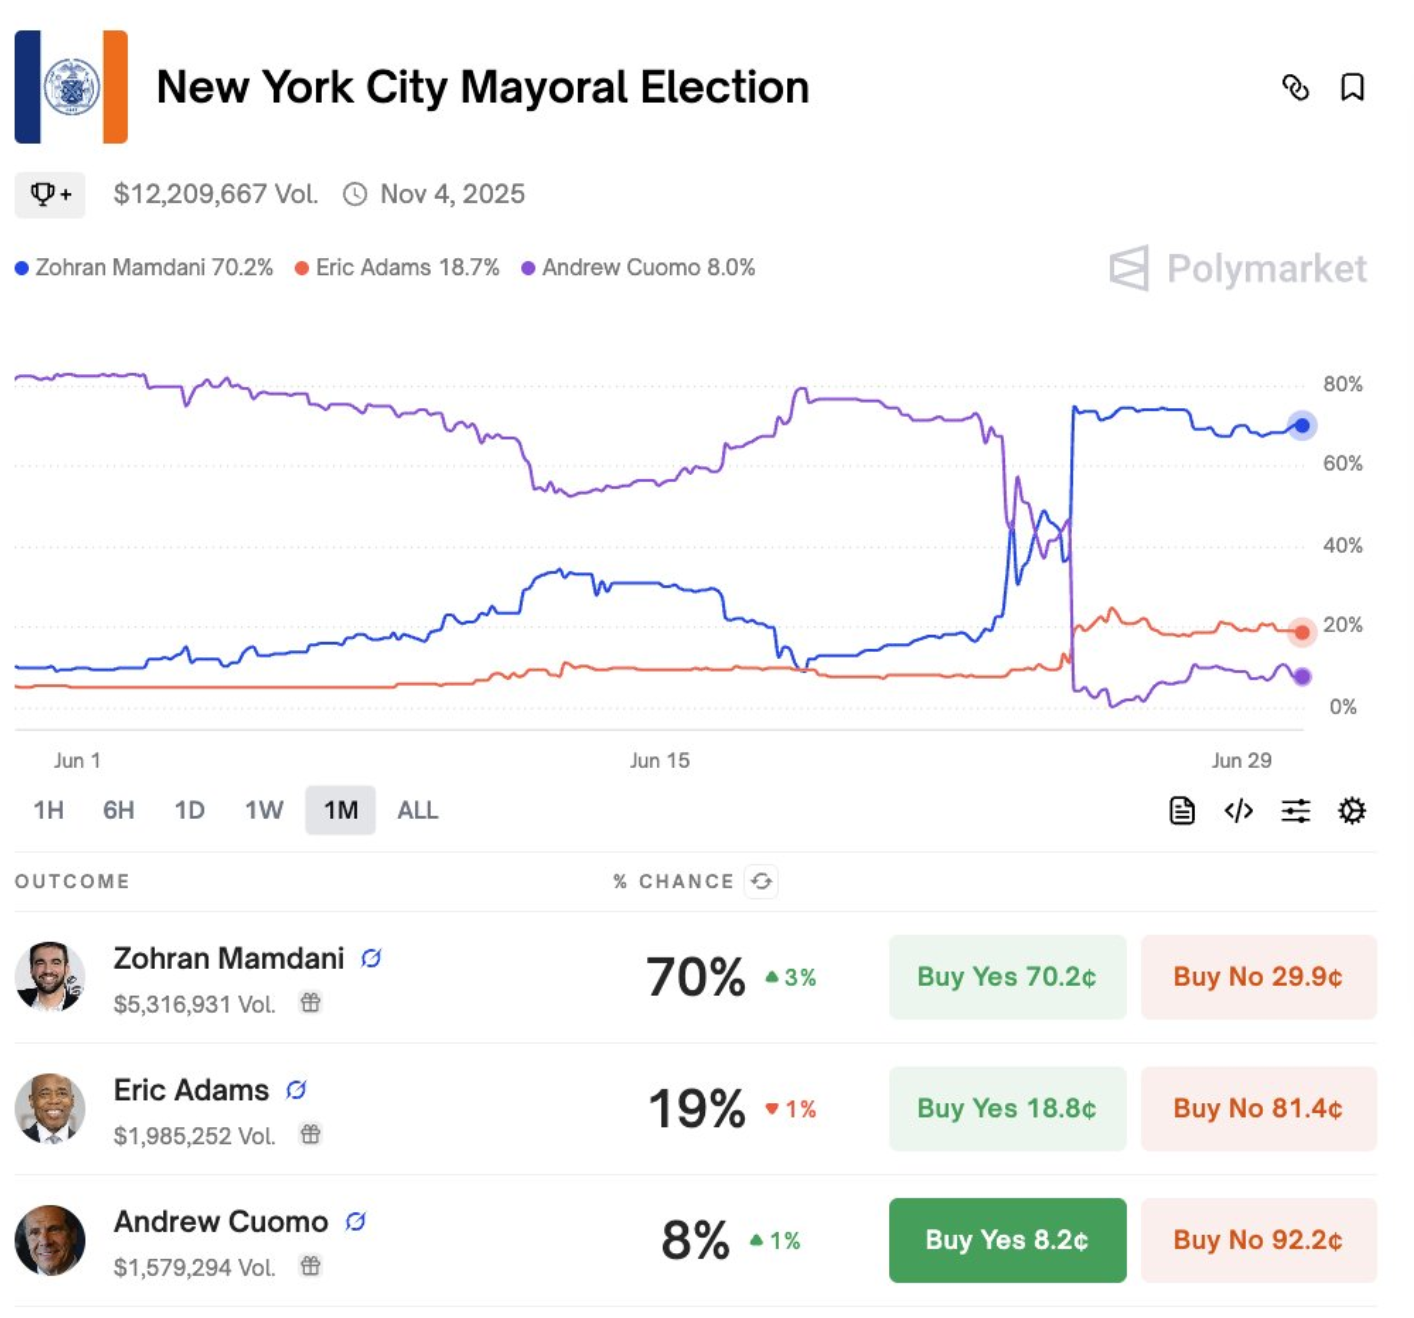The height and width of the screenshot is (1318, 1414).
Task: Open the document notes icon below chart
Action: click(1182, 811)
